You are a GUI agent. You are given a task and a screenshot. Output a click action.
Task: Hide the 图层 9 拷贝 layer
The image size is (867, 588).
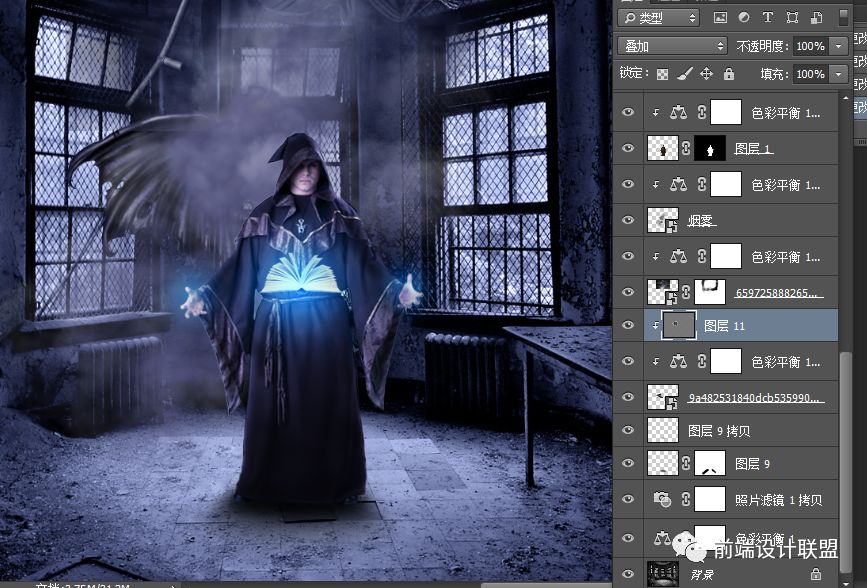click(628, 430)
